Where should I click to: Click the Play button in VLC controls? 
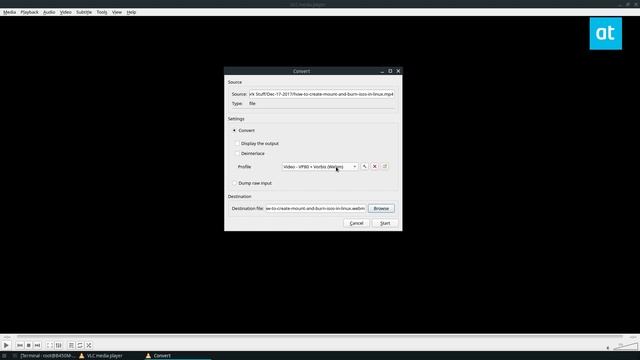tap(6, 345)
